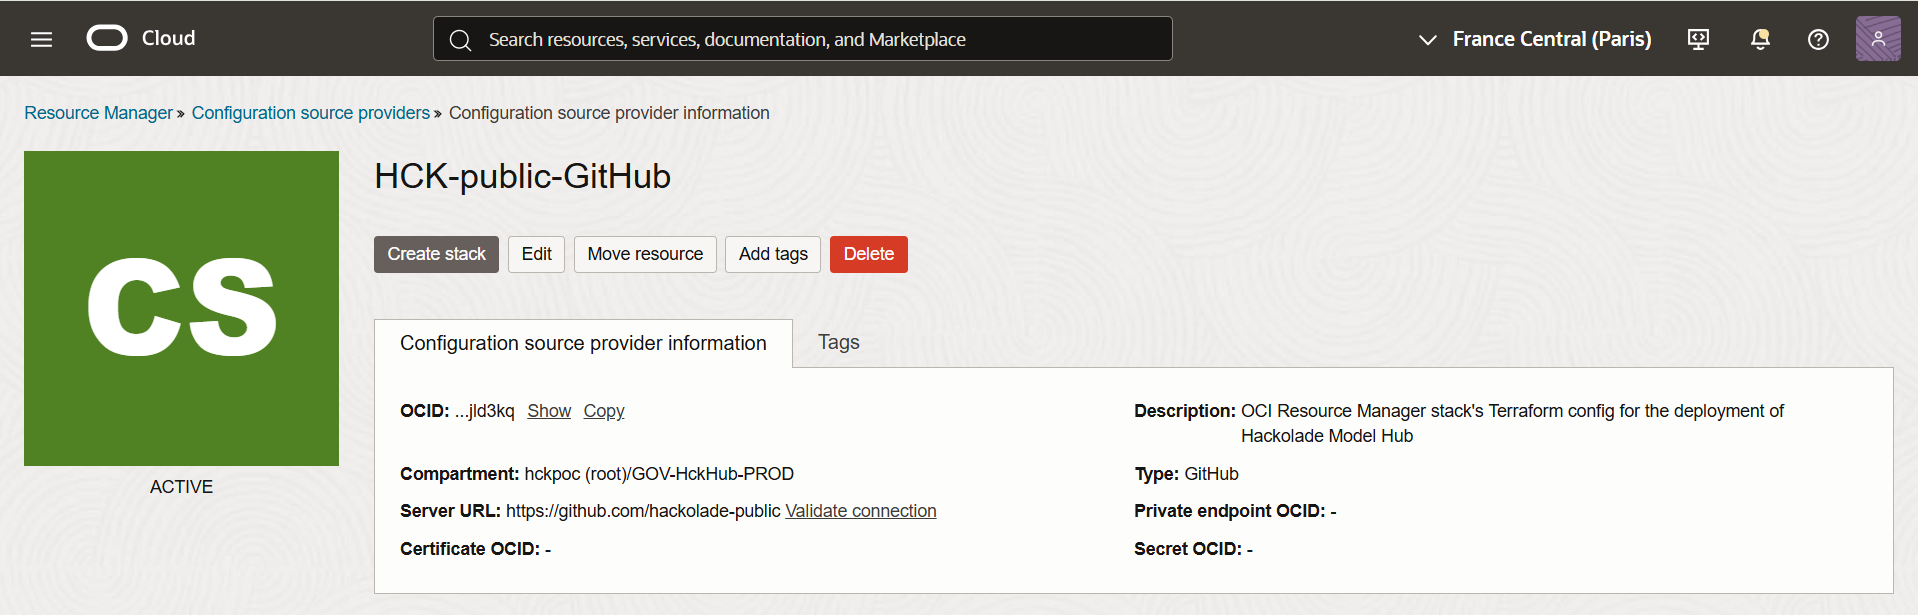Open Cloud Shell developer tools icon
This screenshot has width=1918, height=615.
click(1698, 39)
